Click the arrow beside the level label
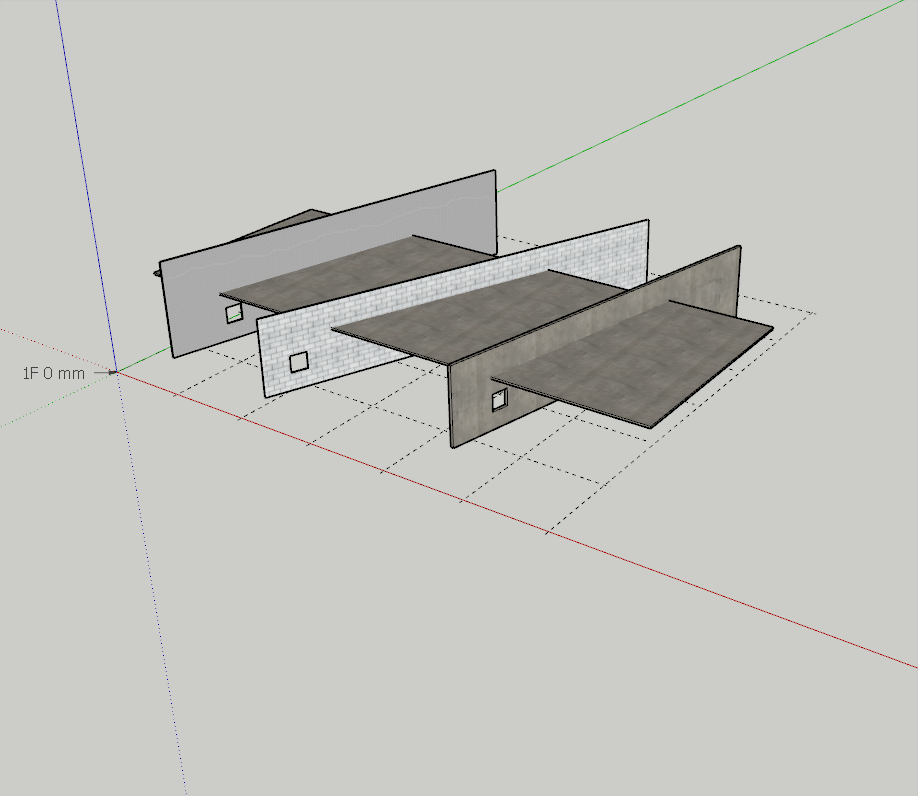The width and height of the screenshot is (918, 796). [x=100, y=373]
